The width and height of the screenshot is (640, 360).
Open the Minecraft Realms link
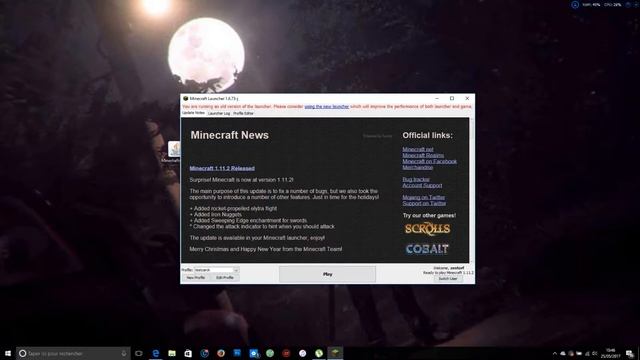[x=423, y=155]
